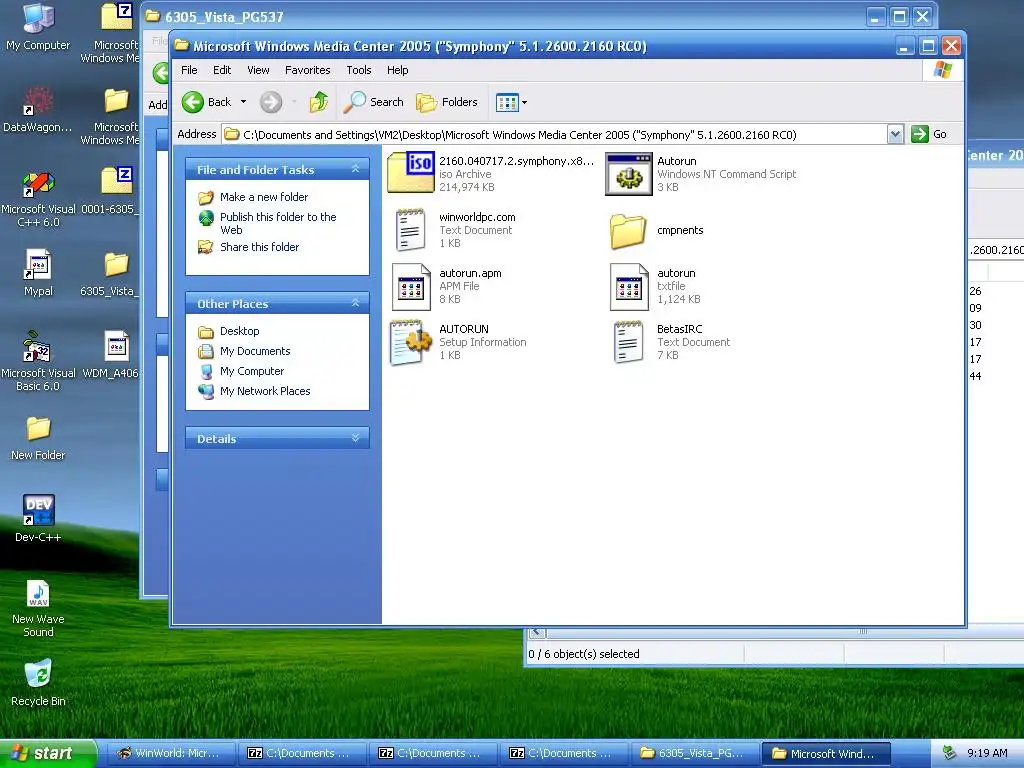Select Microsoft Visual C++ 6.0 shortcut
This screenshot has height=768, width=1024.
[x=38, y=199]
